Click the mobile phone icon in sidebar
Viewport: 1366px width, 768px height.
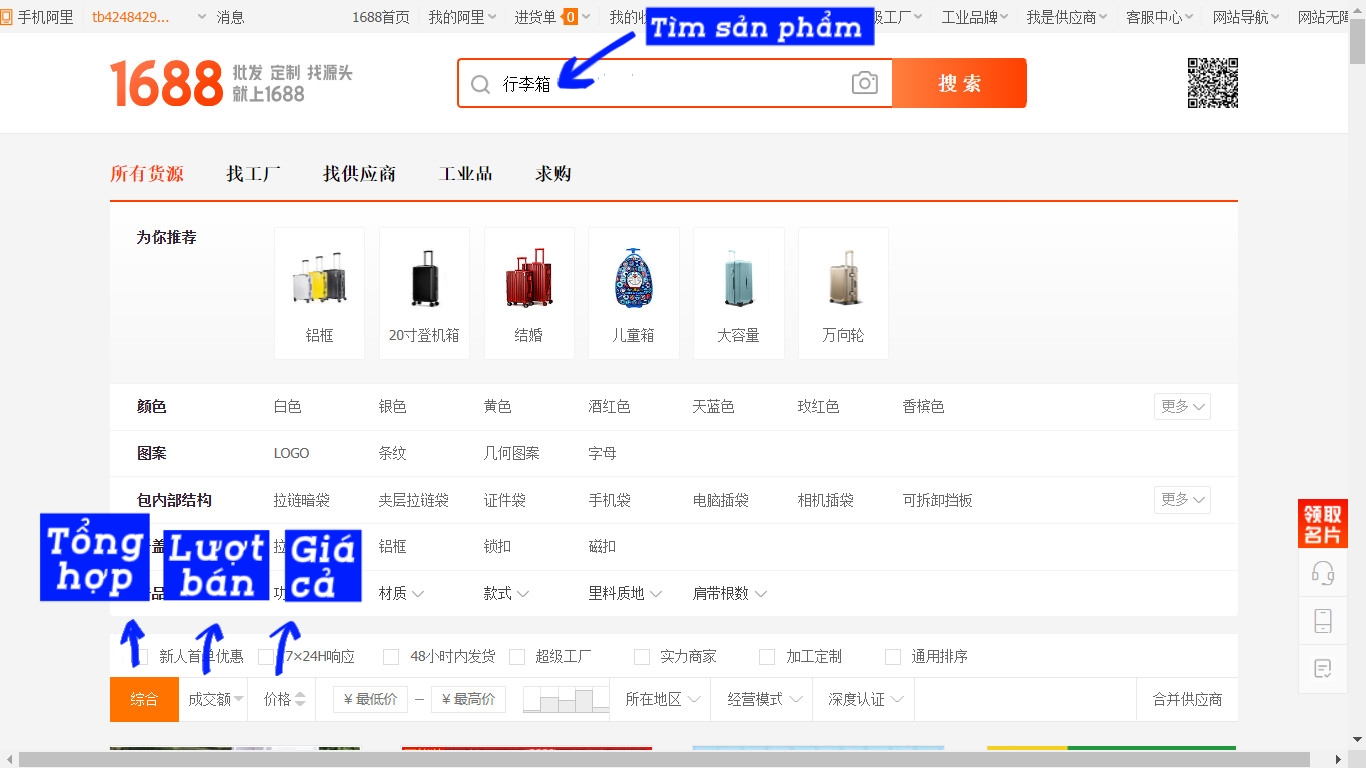pos(1322,621)
